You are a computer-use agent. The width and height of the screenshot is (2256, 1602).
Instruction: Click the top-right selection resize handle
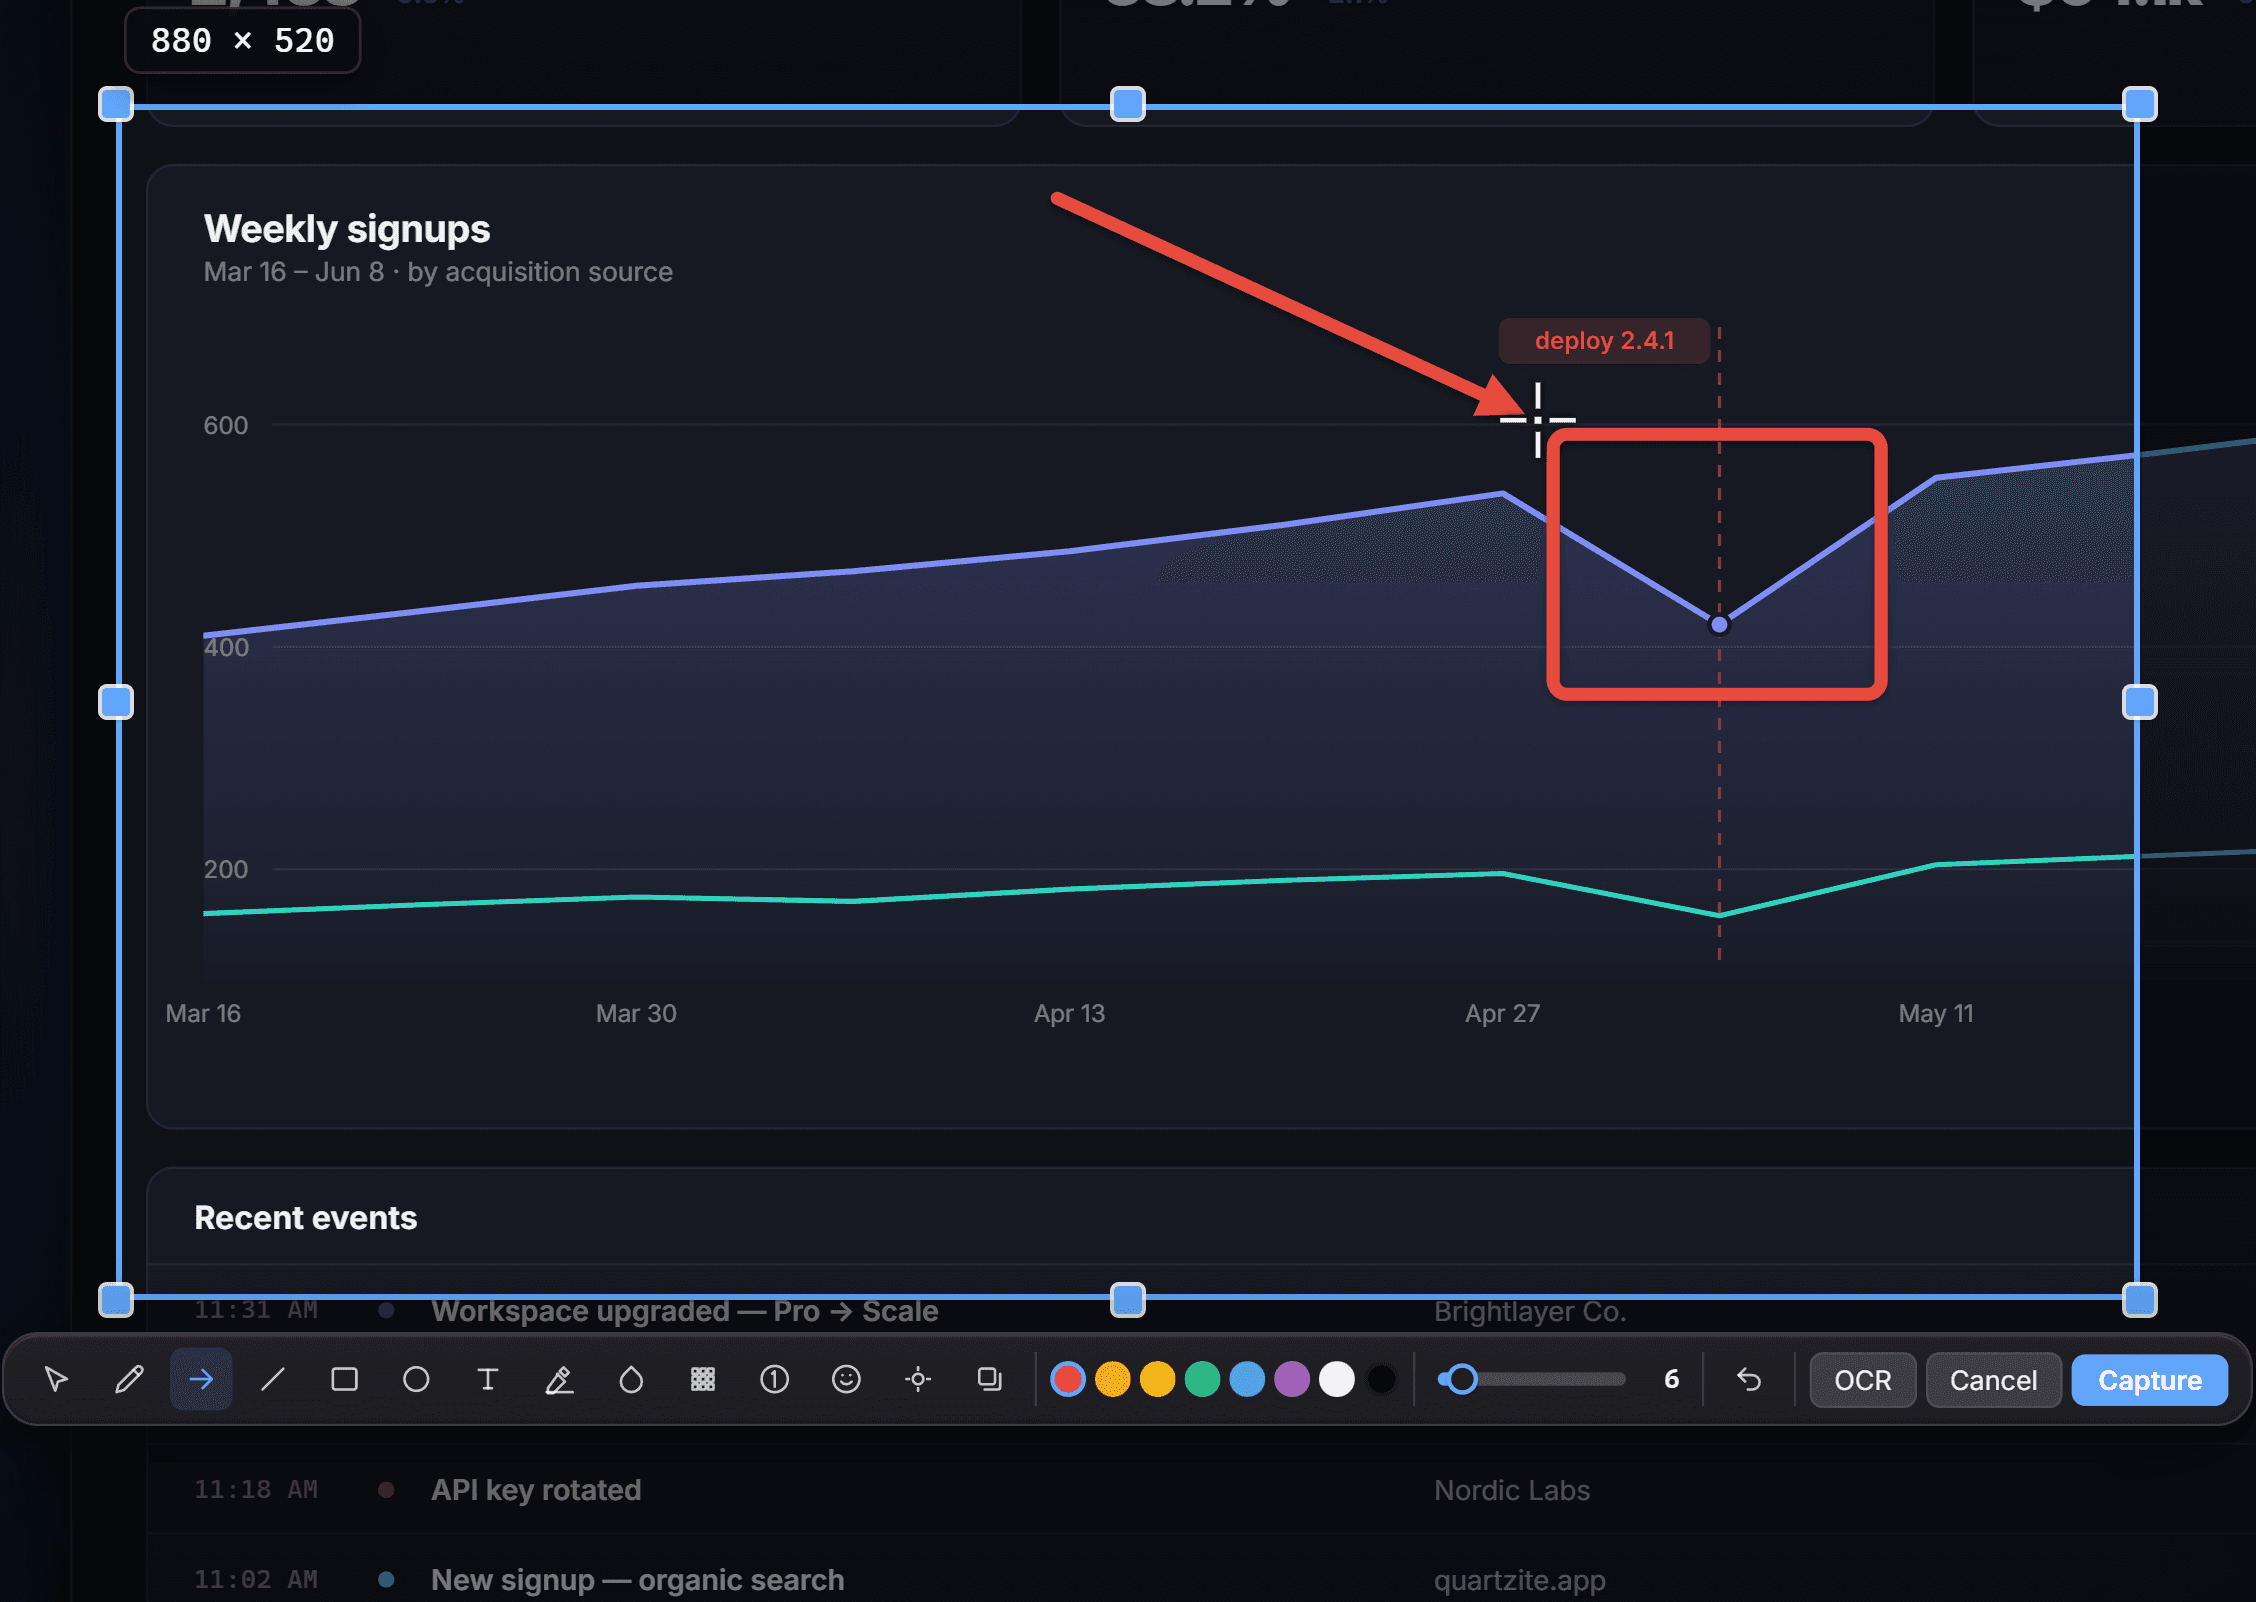[x=2140, y=104]
